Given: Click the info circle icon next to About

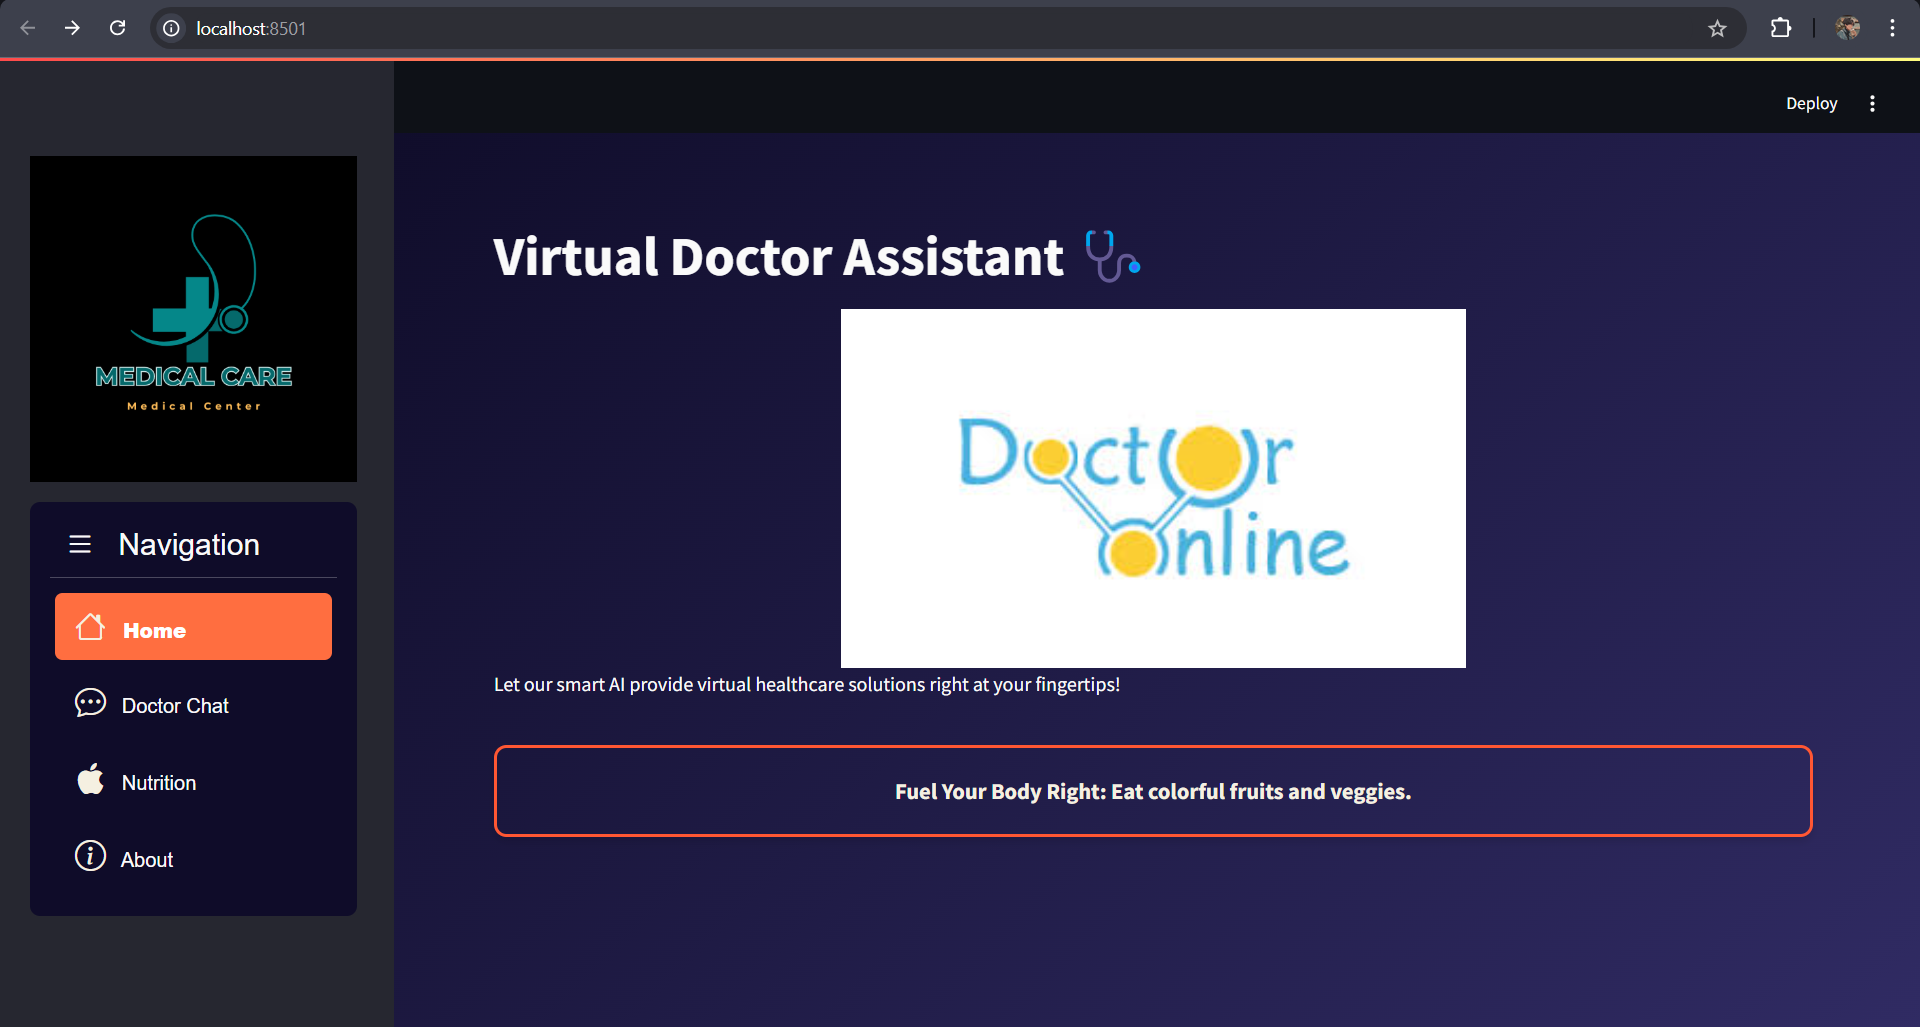Looking at the screenshot, I should coord(90,856).
